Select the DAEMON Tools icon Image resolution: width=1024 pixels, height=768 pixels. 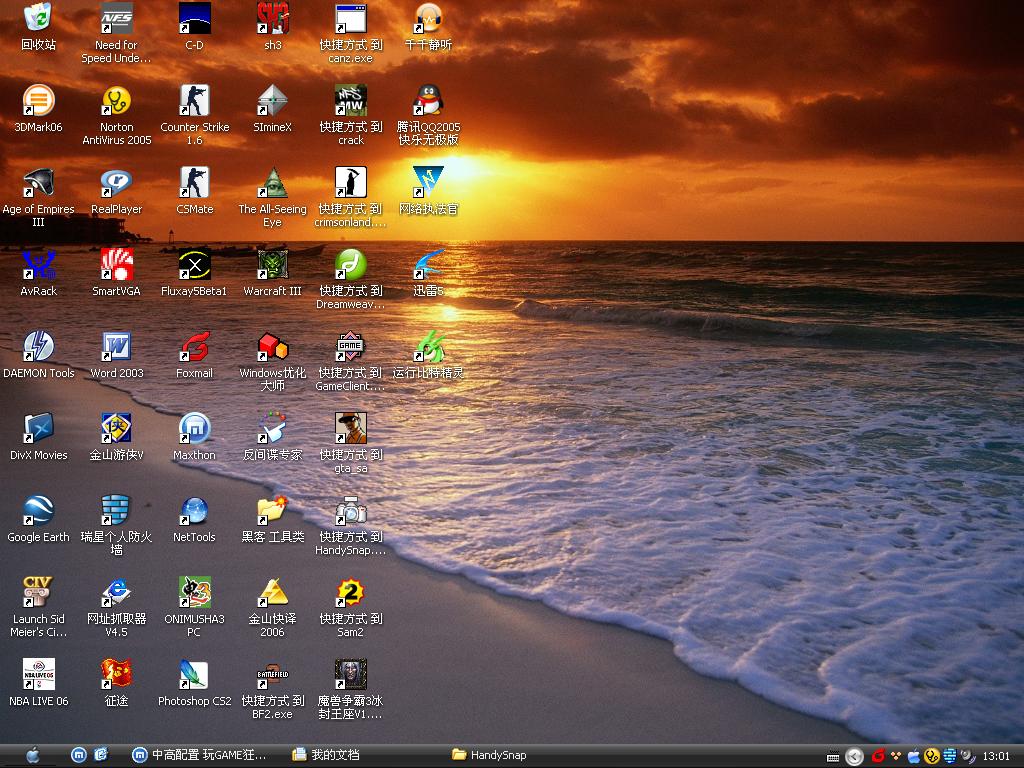(x=38, y=347)
